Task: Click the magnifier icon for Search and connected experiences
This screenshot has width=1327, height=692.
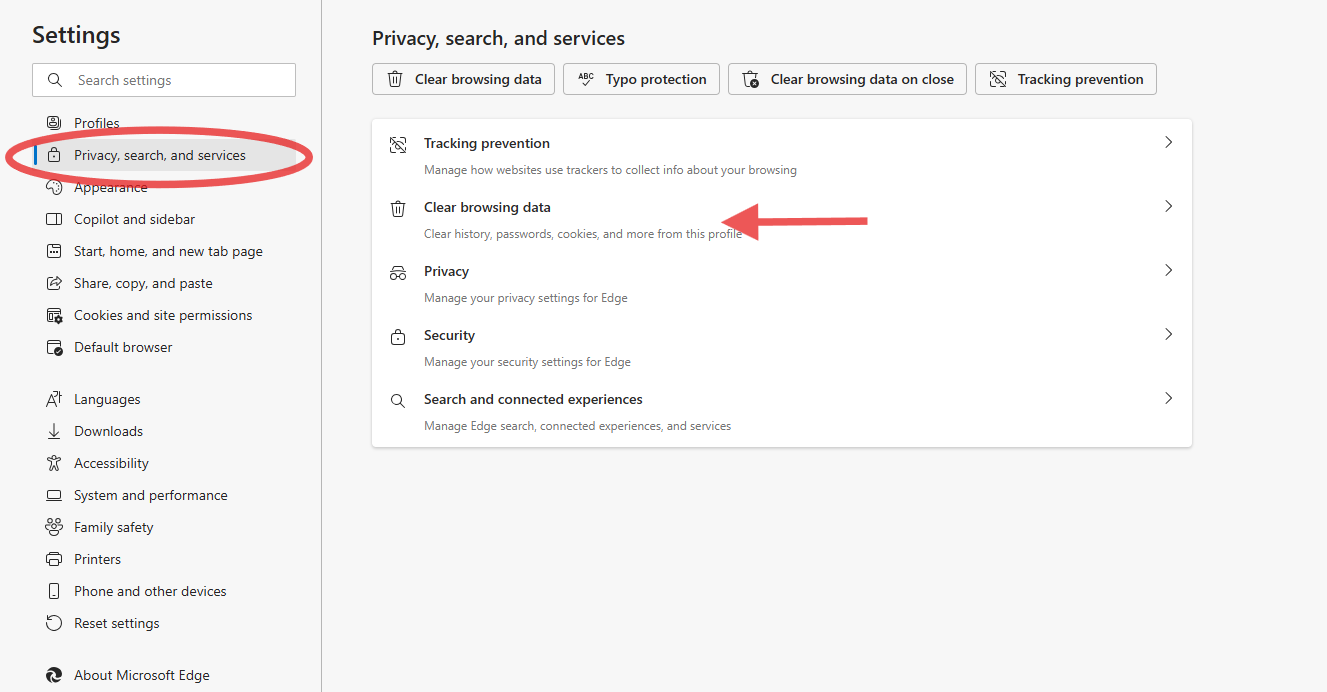Action: pos(398,400)
